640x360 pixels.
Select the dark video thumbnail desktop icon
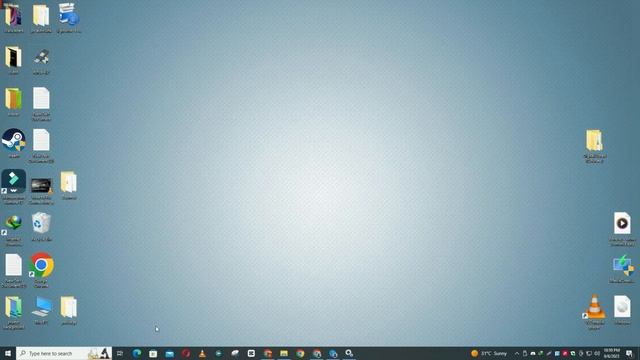pos(41,191)
